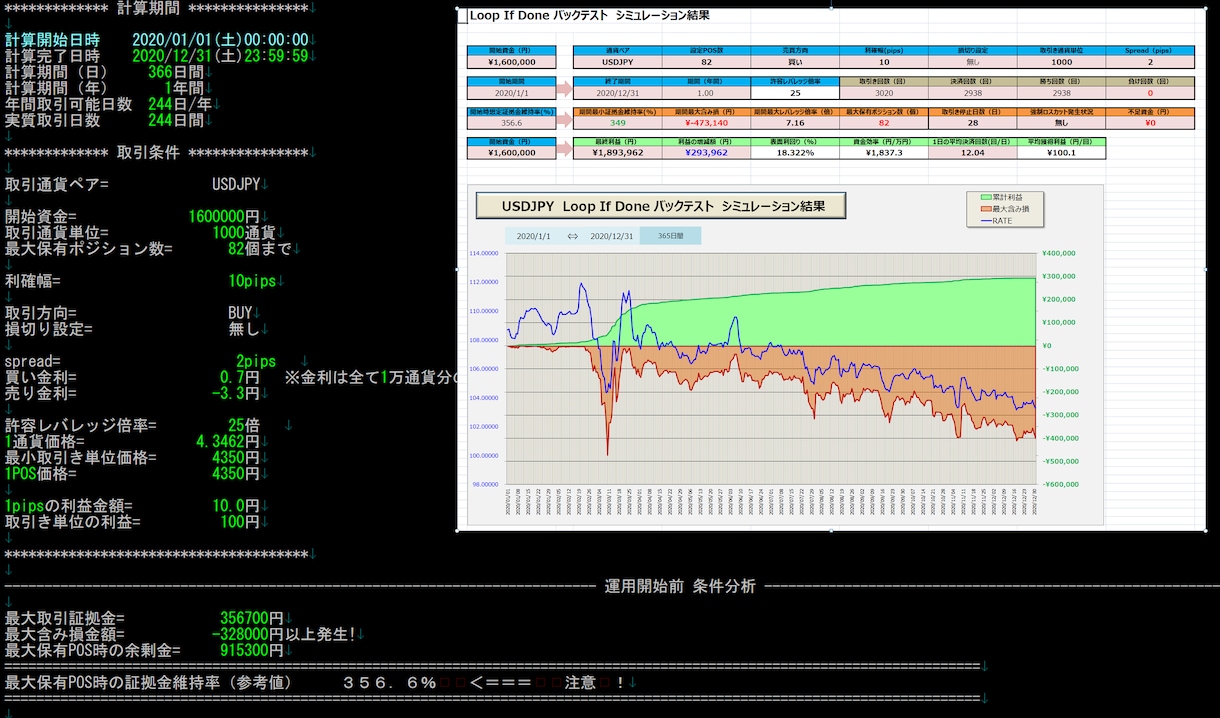Click the chart title box starting with USDJPY

tap(661, 206)
